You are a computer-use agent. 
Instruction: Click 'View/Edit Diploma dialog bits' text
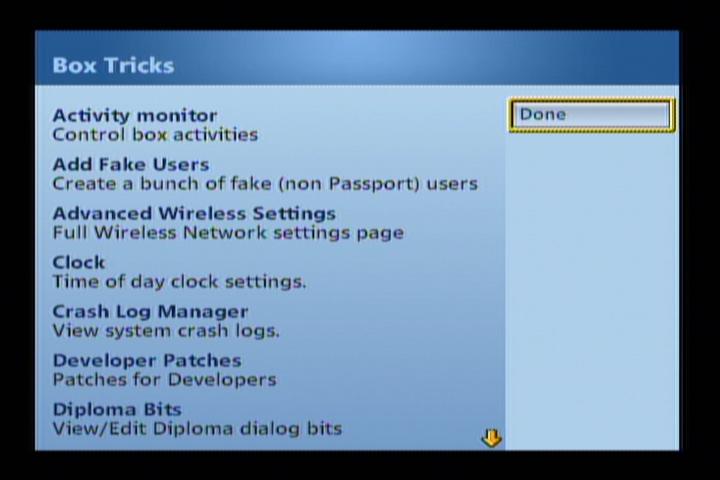click(x=197, y=429)
